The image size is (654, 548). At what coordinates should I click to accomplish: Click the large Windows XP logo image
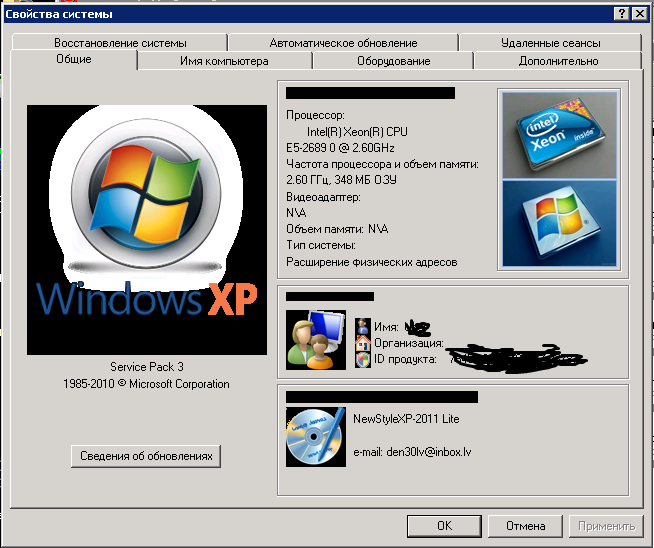[x=147, y=230]
